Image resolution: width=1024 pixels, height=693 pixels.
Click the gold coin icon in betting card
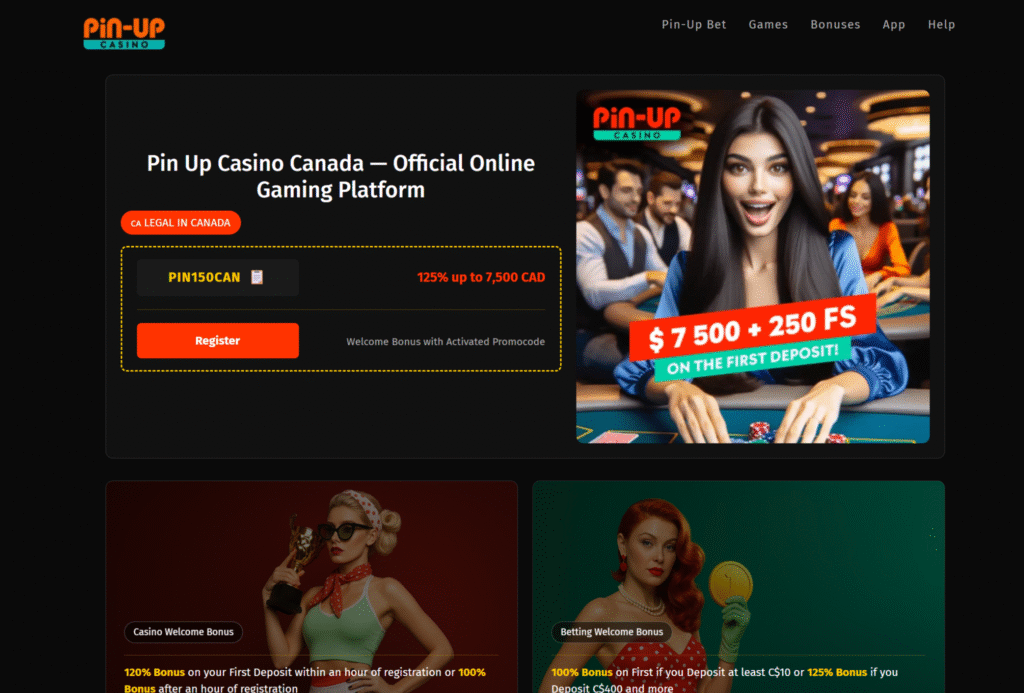point(730,583)
